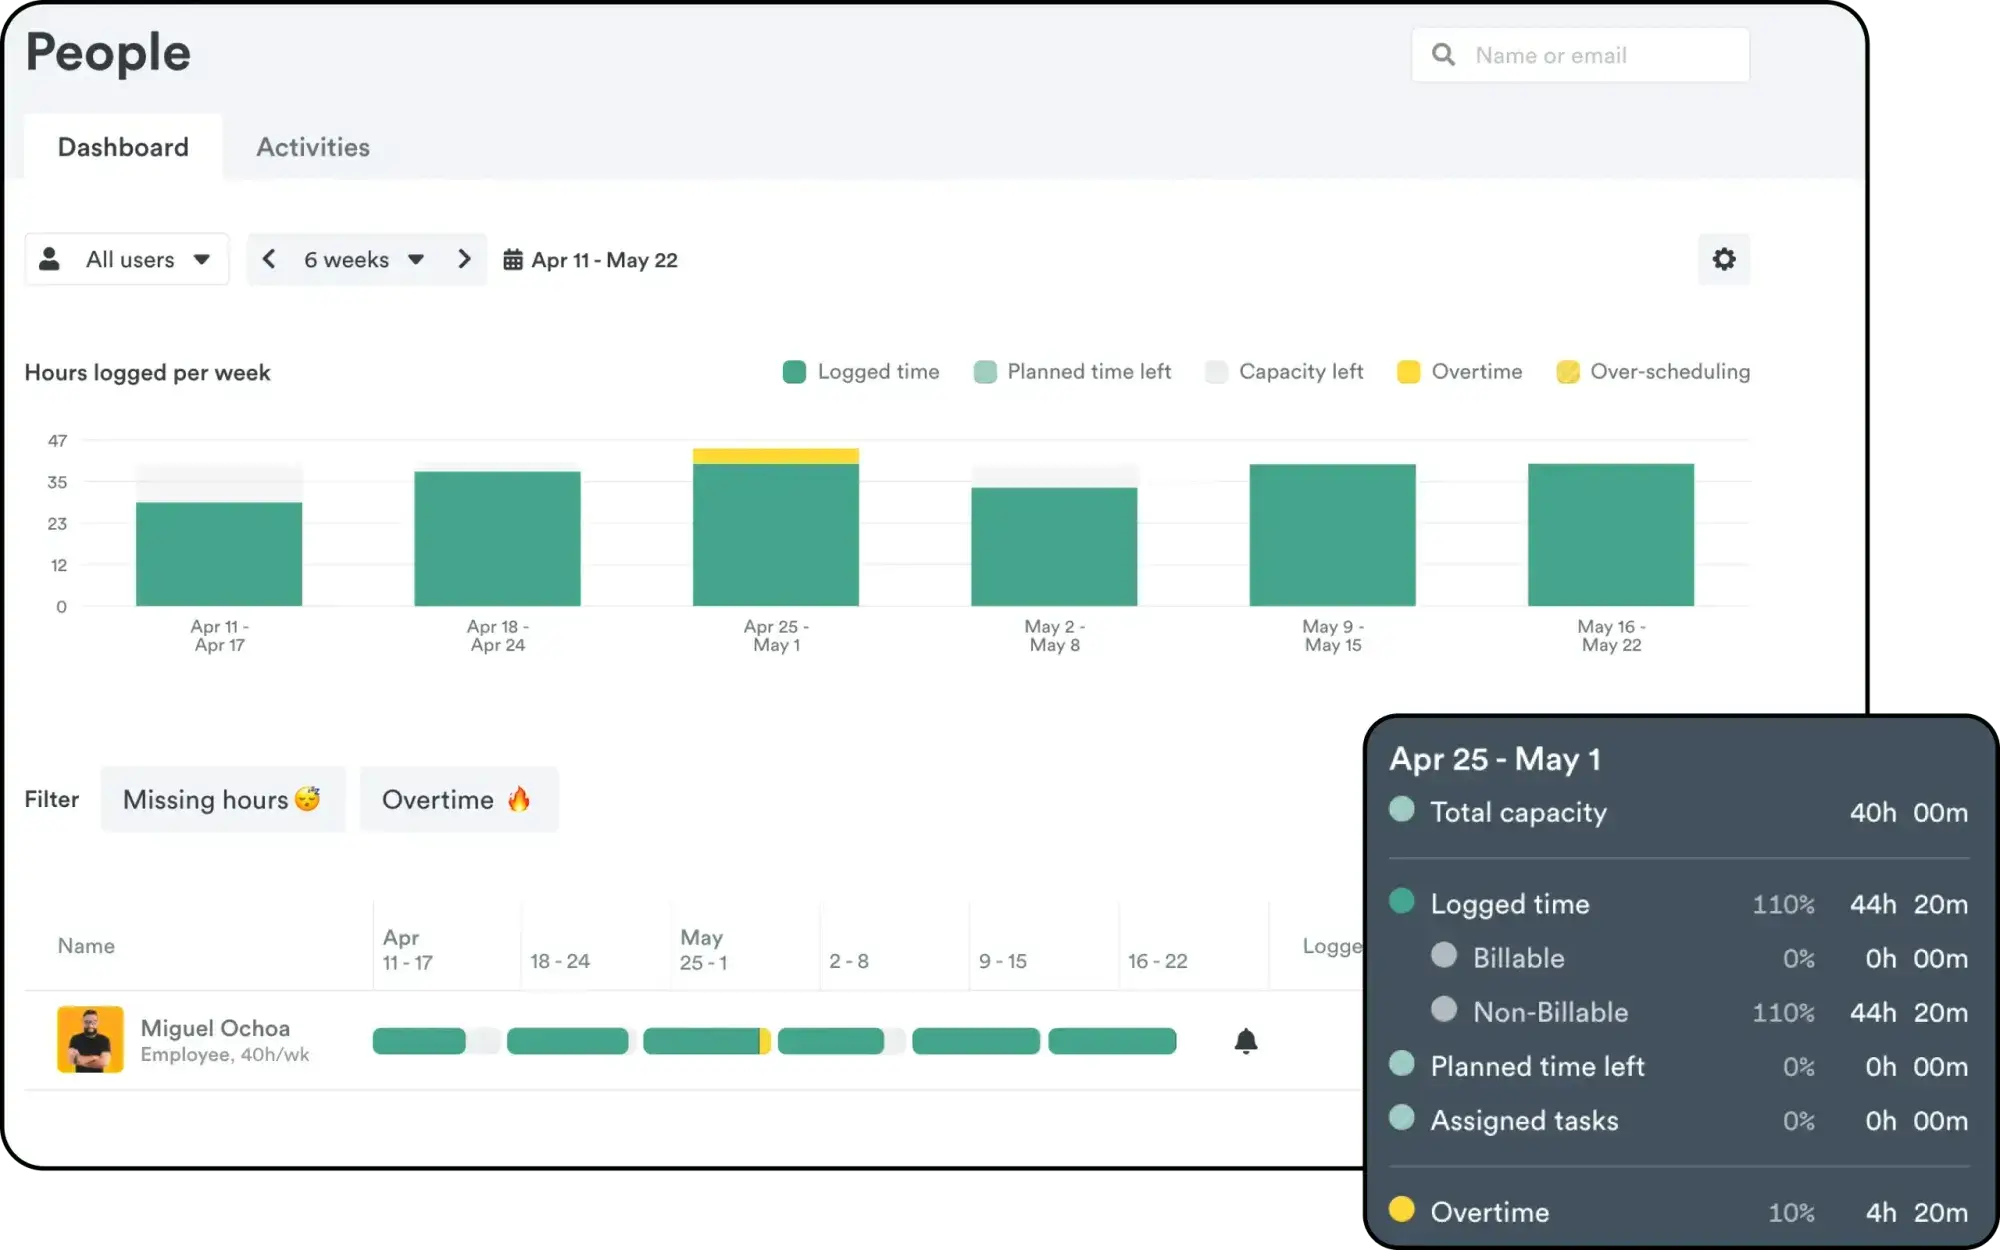Screen dimensions: 2000x1250
Task: Toggle Over-scheduling legend series
Action: (x=1653, y=372)
